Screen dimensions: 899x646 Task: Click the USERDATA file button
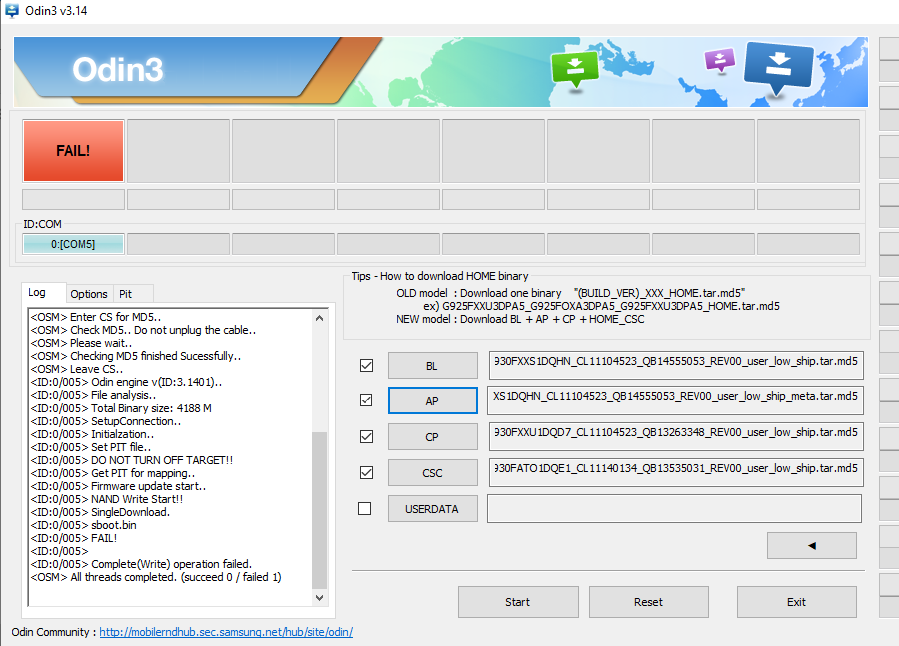point(433,509)
